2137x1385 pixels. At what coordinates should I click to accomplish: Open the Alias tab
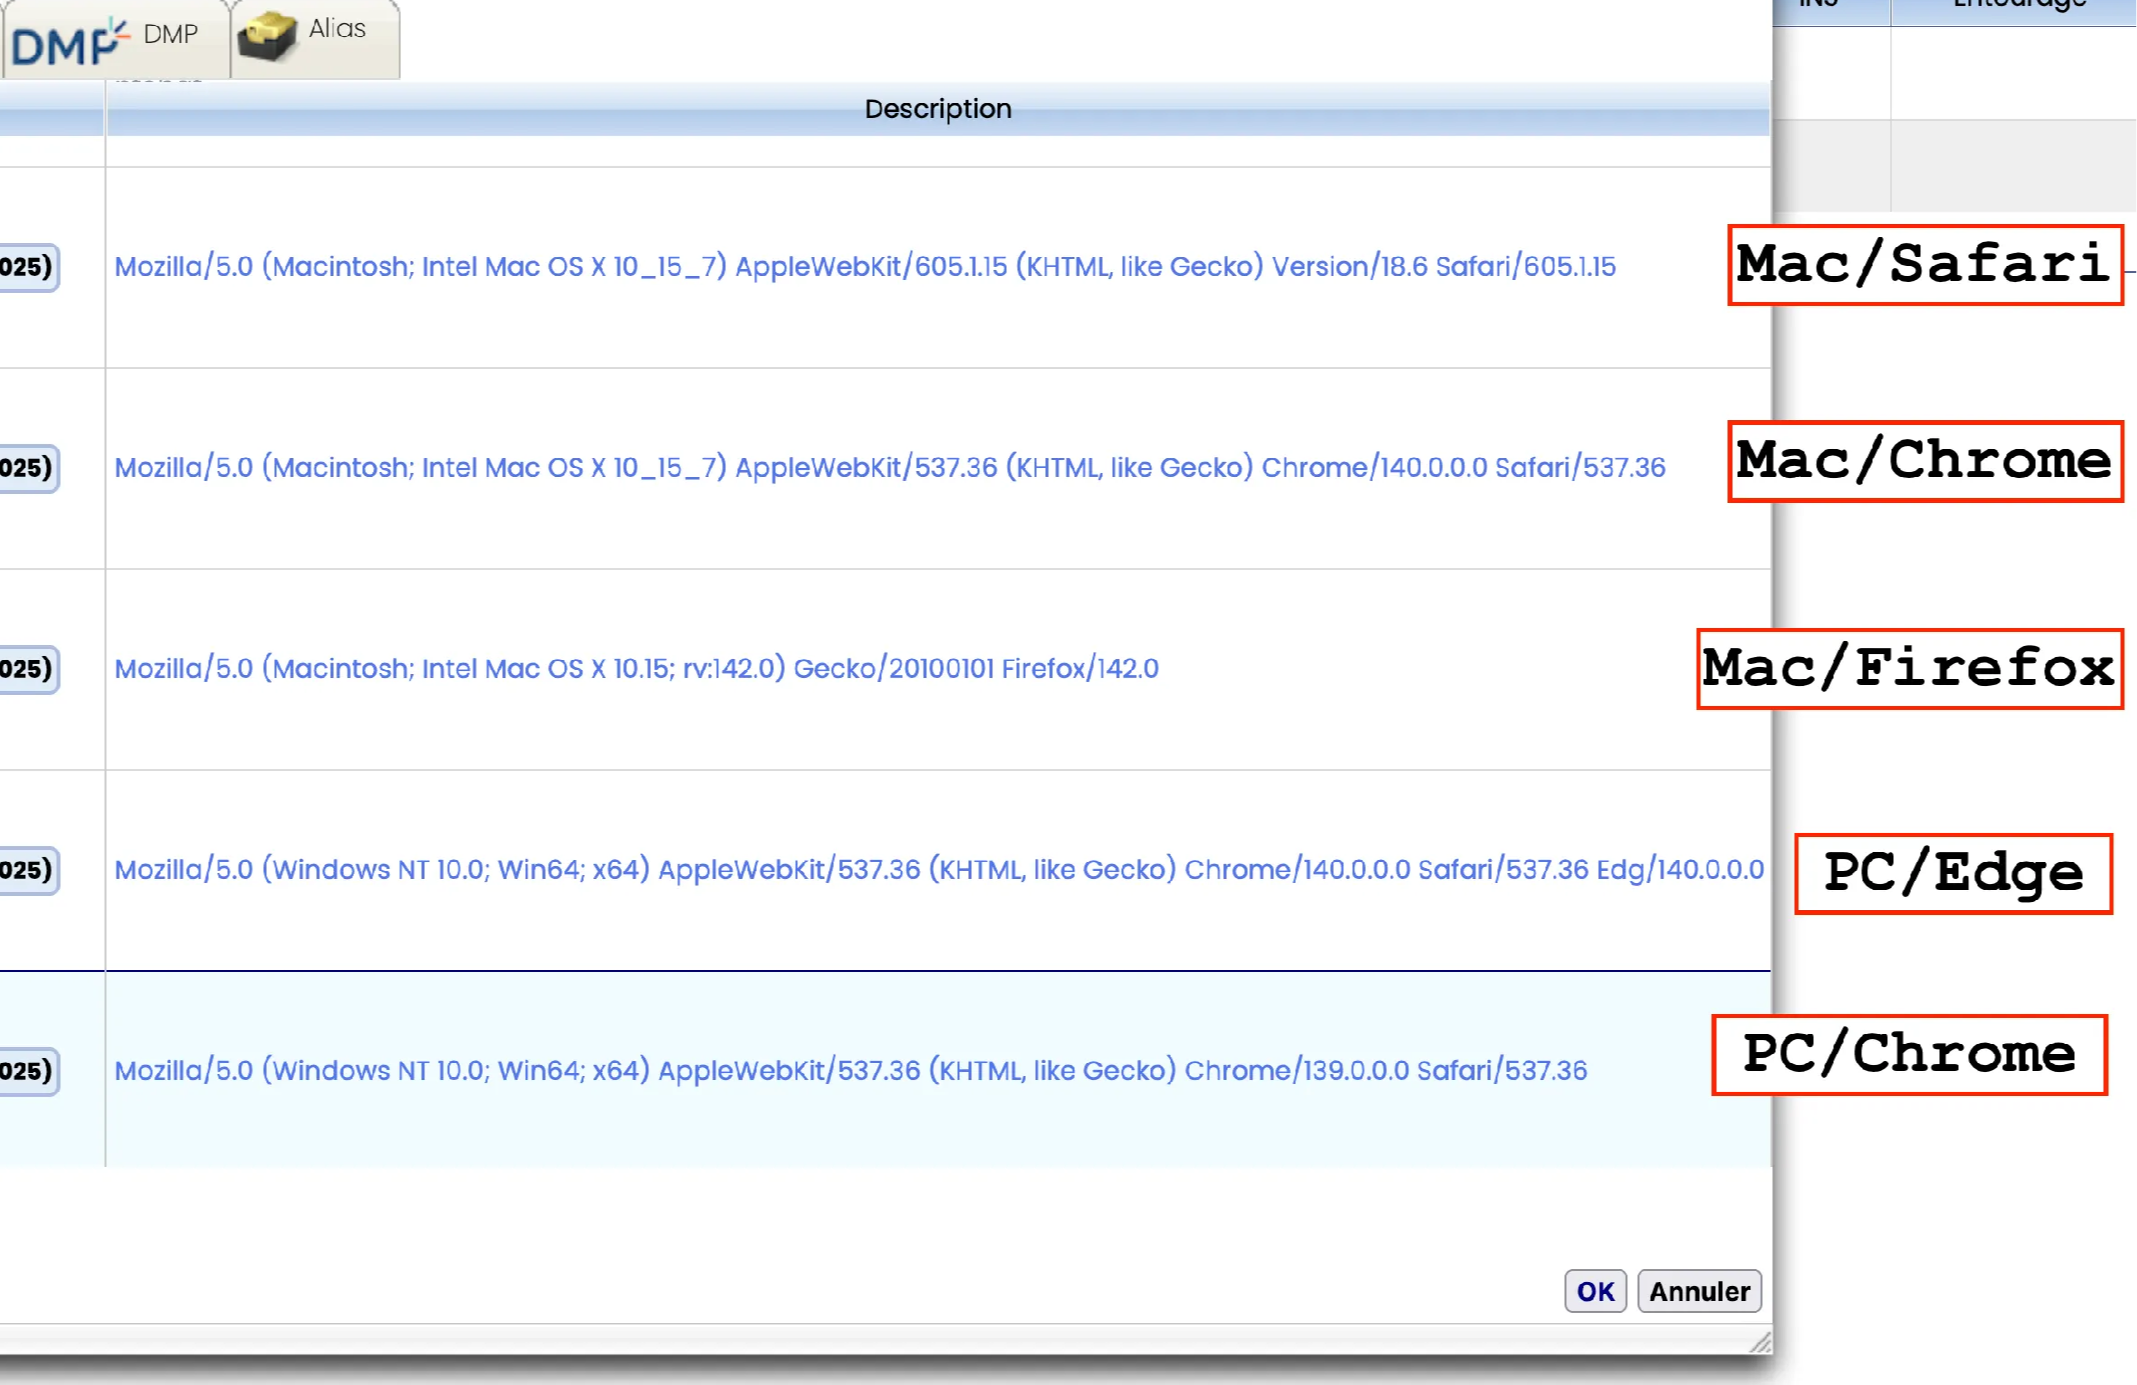(337, 30)
